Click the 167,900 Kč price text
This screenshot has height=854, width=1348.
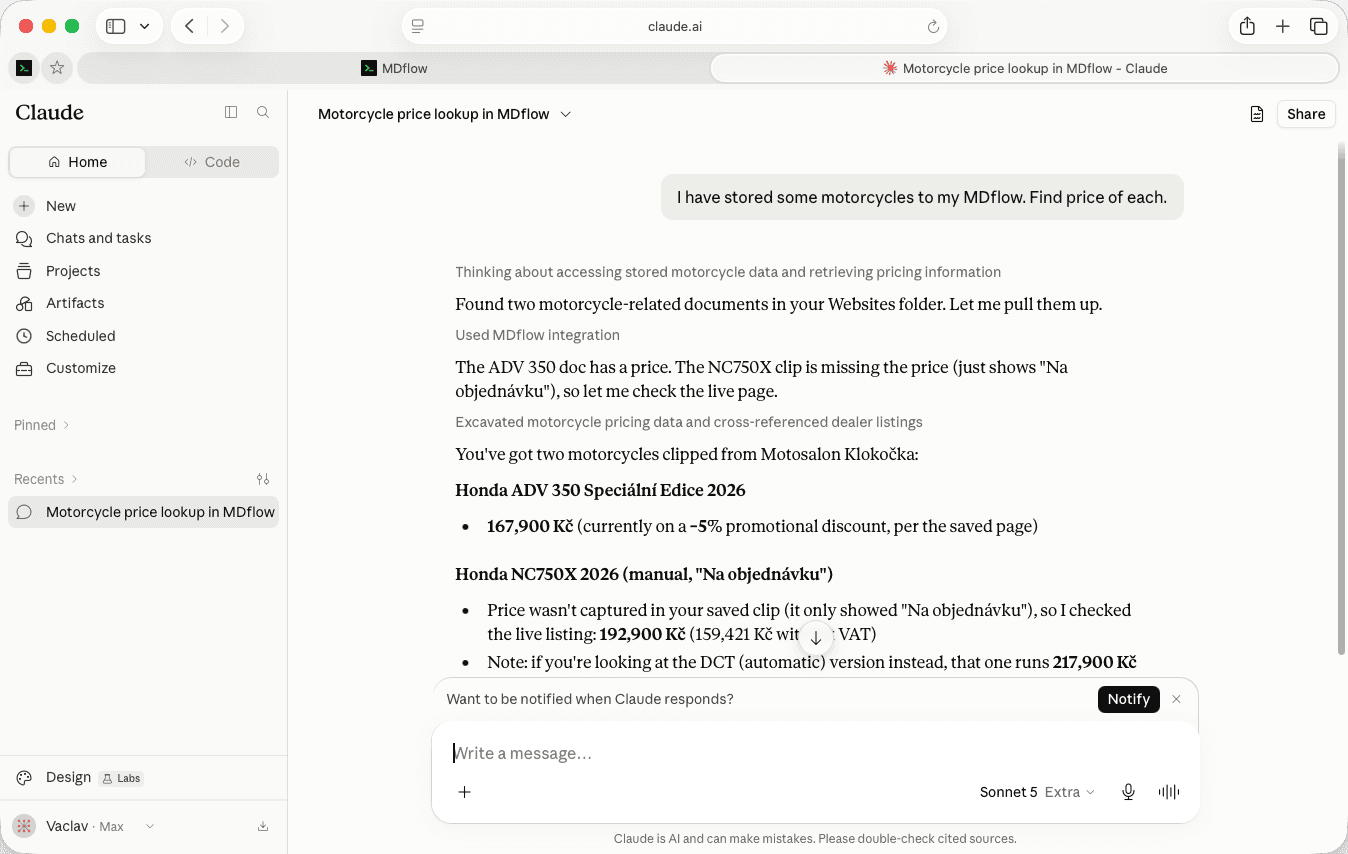click(x=530, y=526)
